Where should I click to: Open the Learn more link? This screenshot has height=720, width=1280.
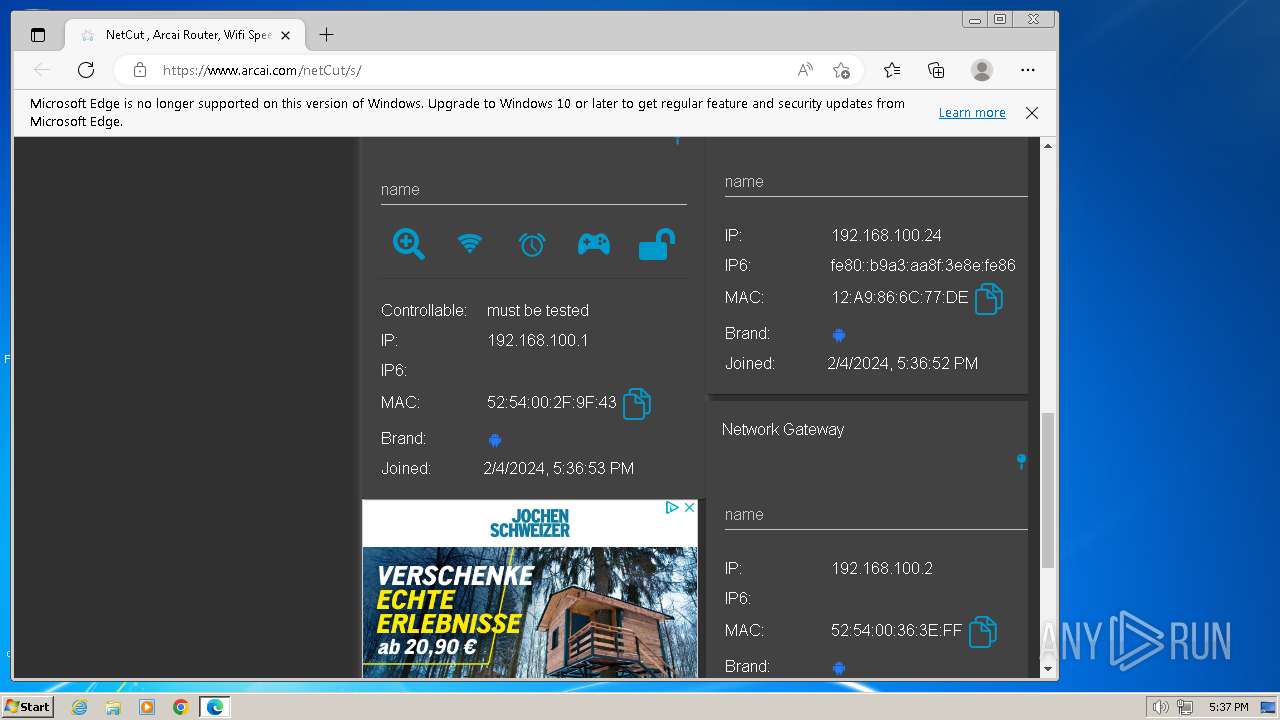(x=972, y=113)
